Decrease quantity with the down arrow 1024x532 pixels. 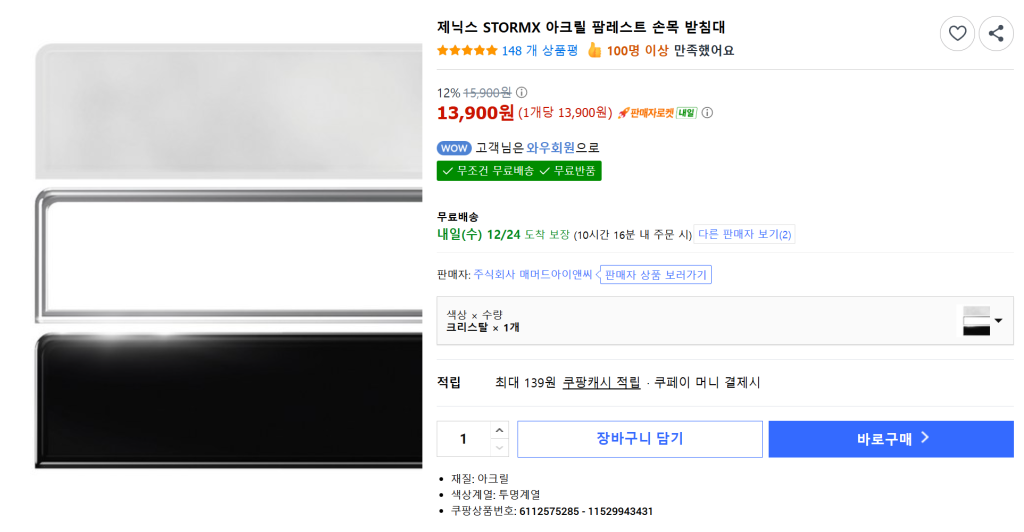coord(500,447)
